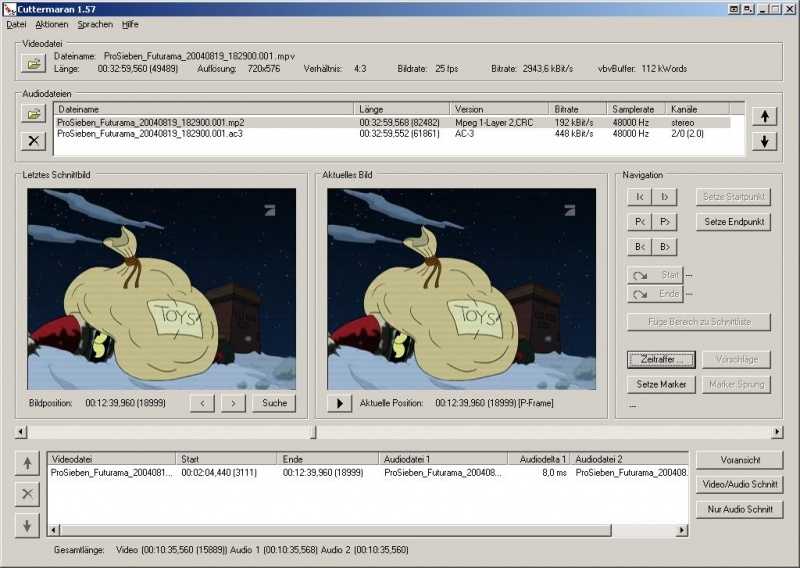The width and height of the screenshot is (800, 568).
Task: Open the Zeitraffer dialog button
Action: [660, 359]
